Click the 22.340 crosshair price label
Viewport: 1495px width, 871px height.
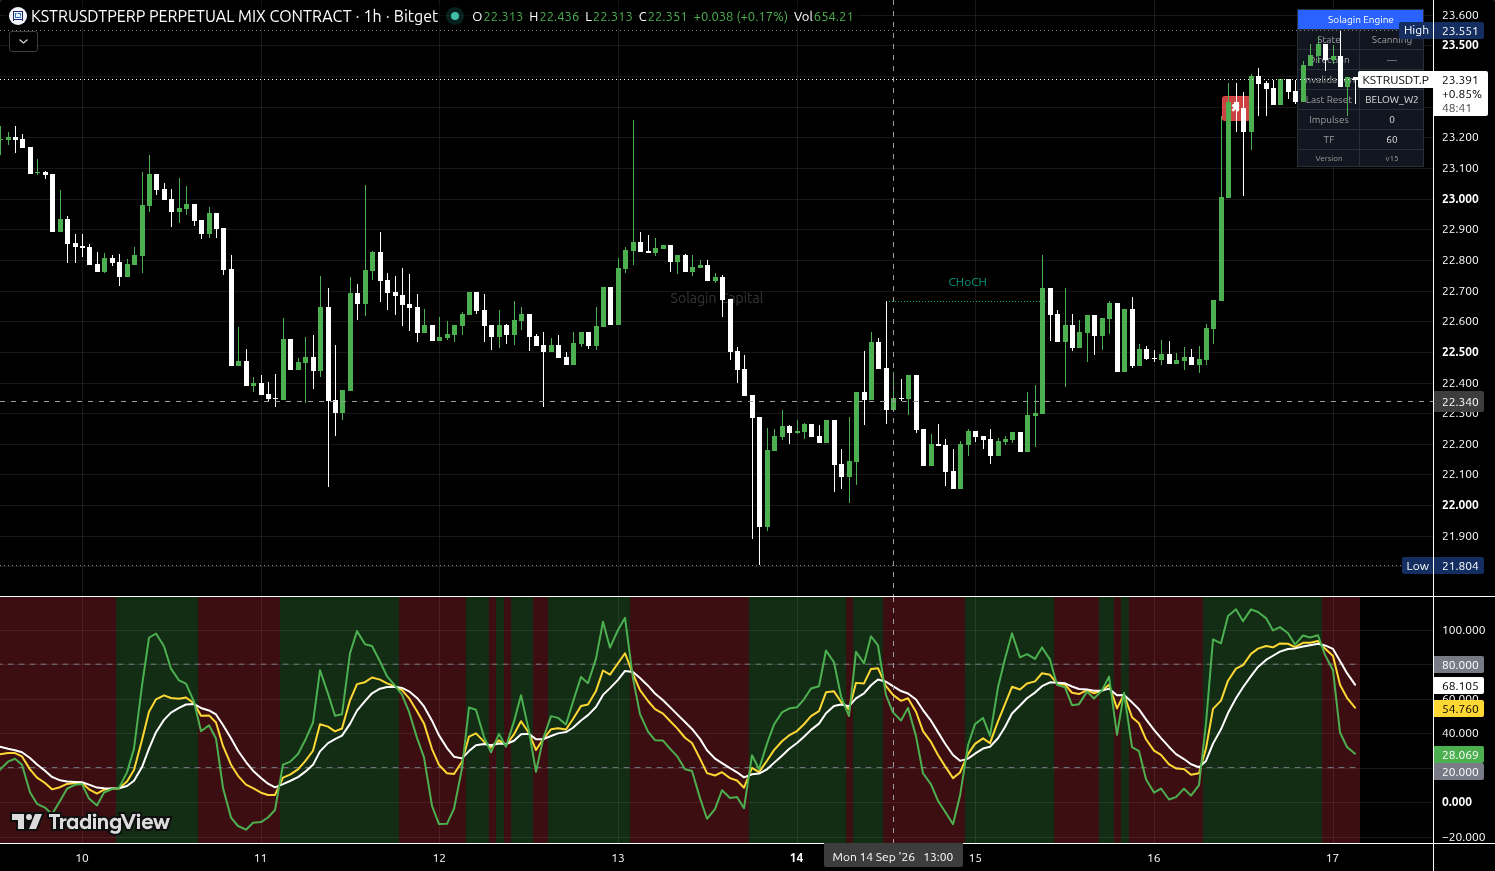click(x=1460, y=402)
